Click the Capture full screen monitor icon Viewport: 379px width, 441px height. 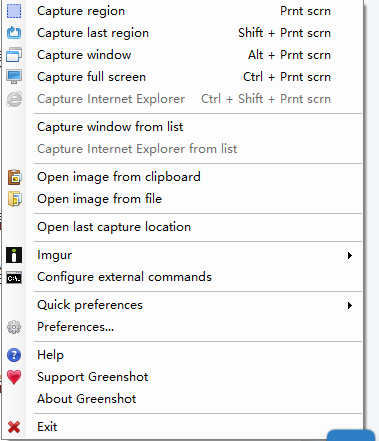pos(14,77)
